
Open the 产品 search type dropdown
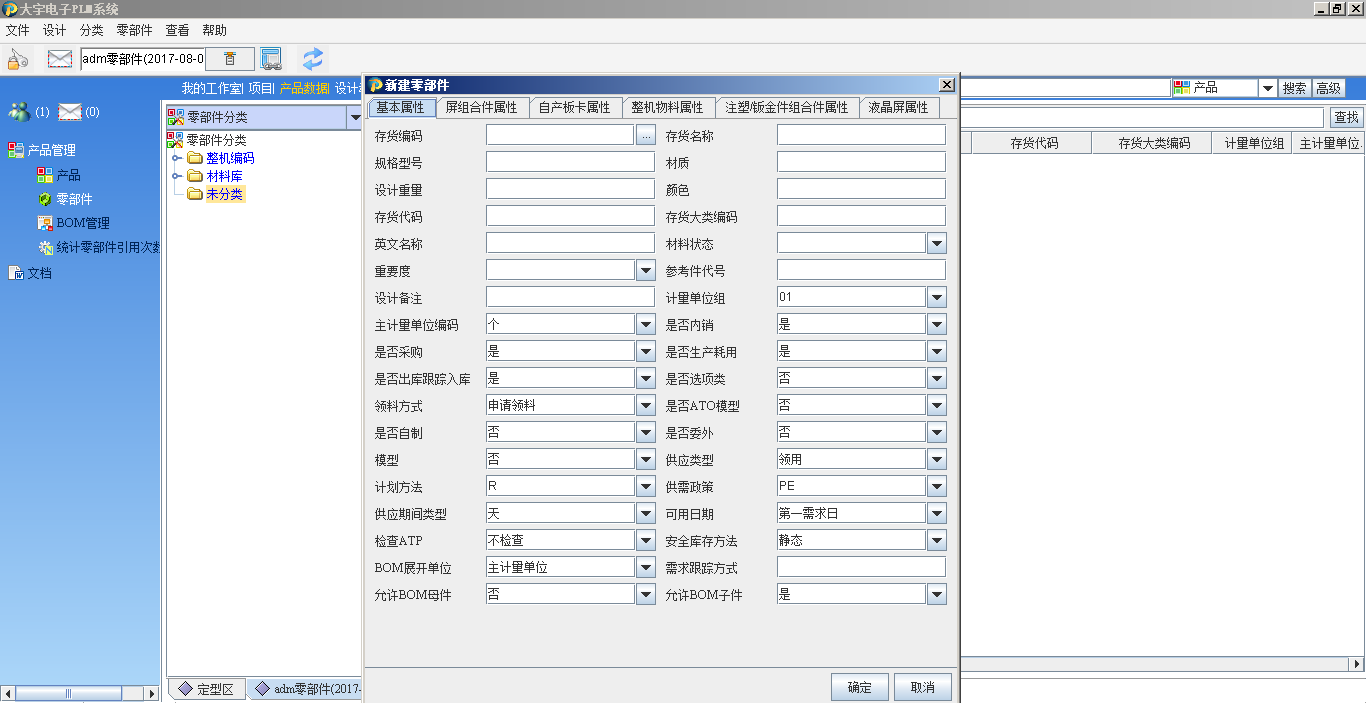pos(1267,88)
